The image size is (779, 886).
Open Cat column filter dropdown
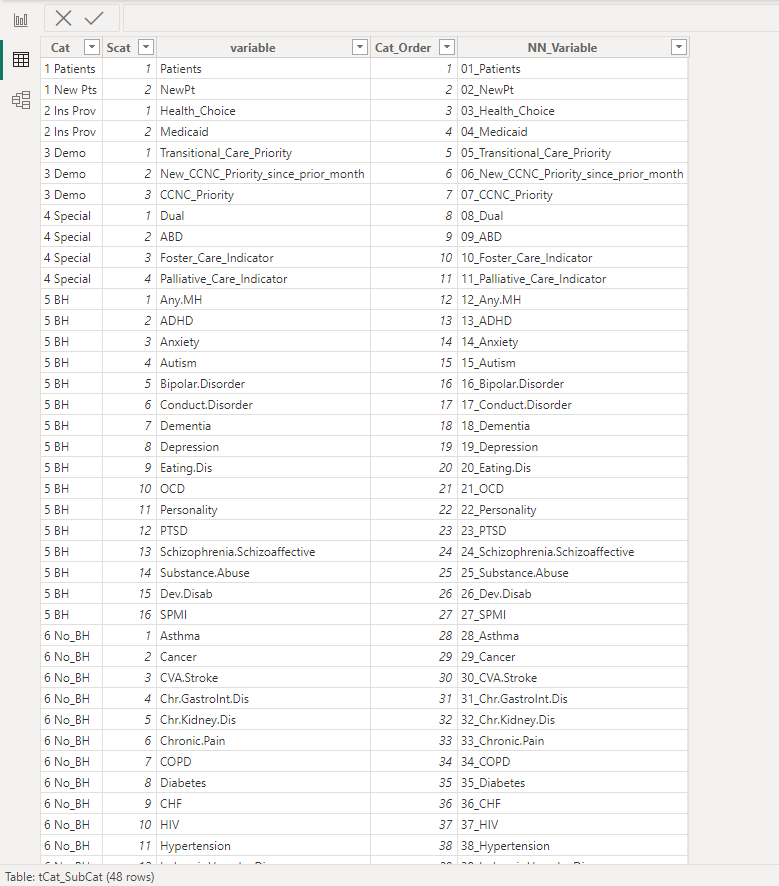92,47
